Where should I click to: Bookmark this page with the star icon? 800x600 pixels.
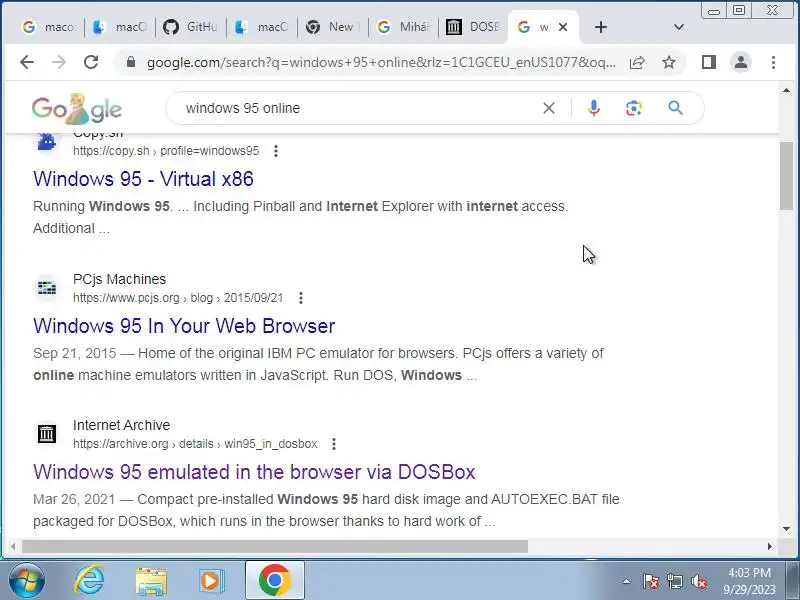[669, 62]
